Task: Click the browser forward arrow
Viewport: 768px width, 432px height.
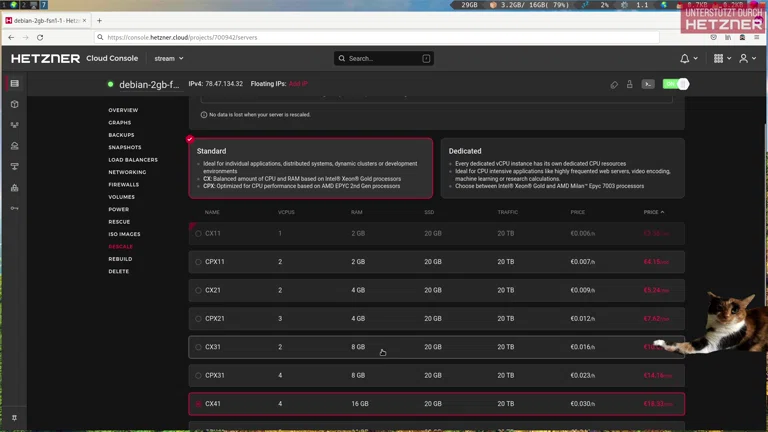Action: pos(25,37)
